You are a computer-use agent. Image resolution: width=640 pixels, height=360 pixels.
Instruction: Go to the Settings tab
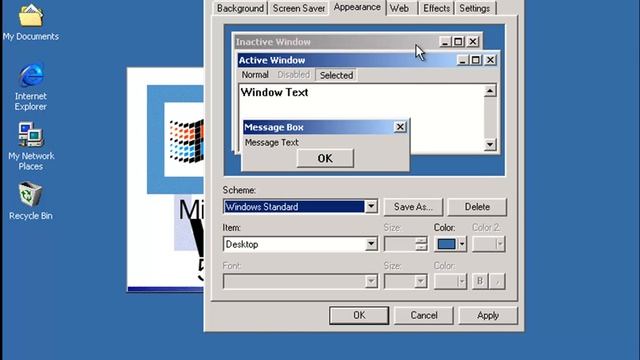point(475,8)
